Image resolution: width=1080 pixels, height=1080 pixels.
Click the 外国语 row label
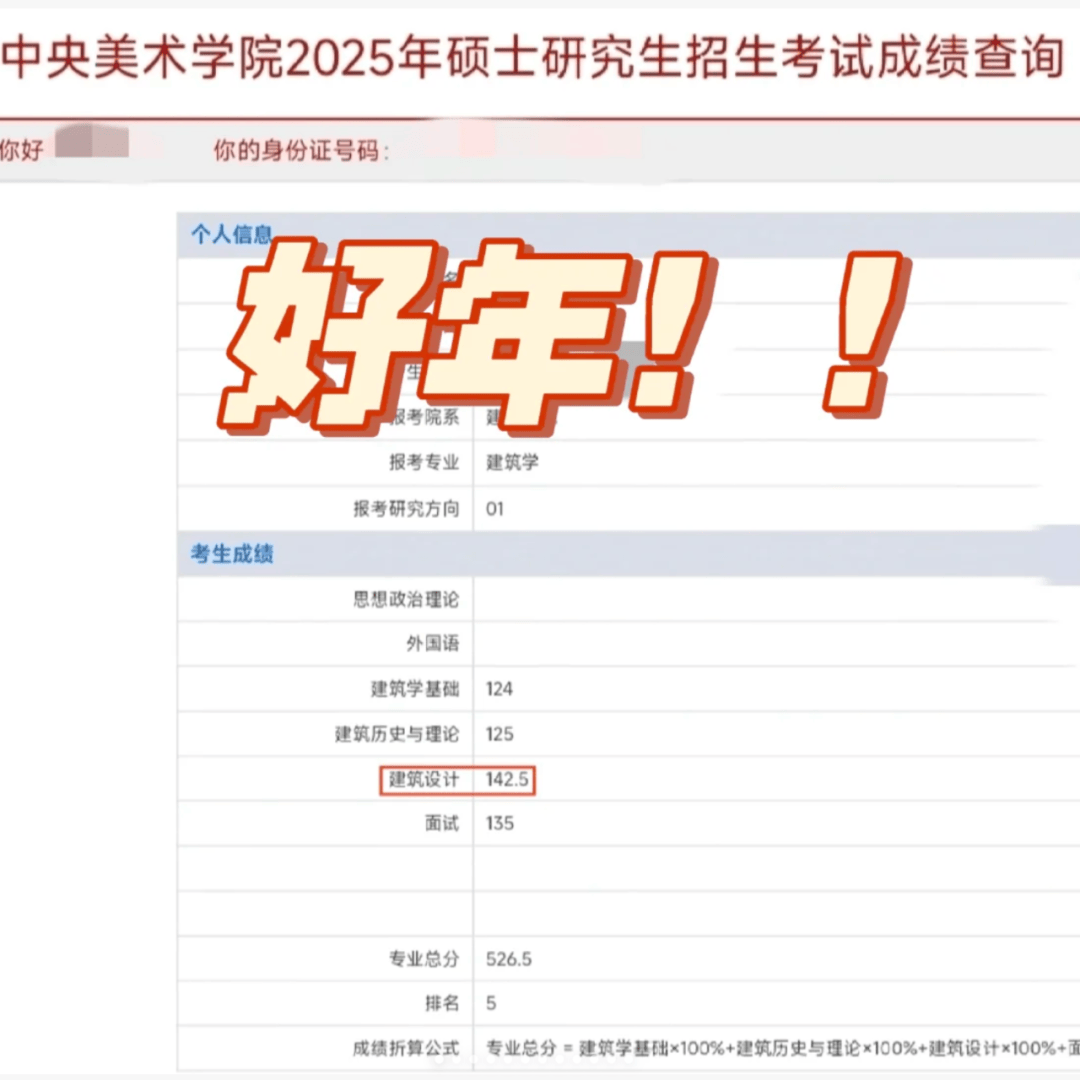(x=433, y=643)
